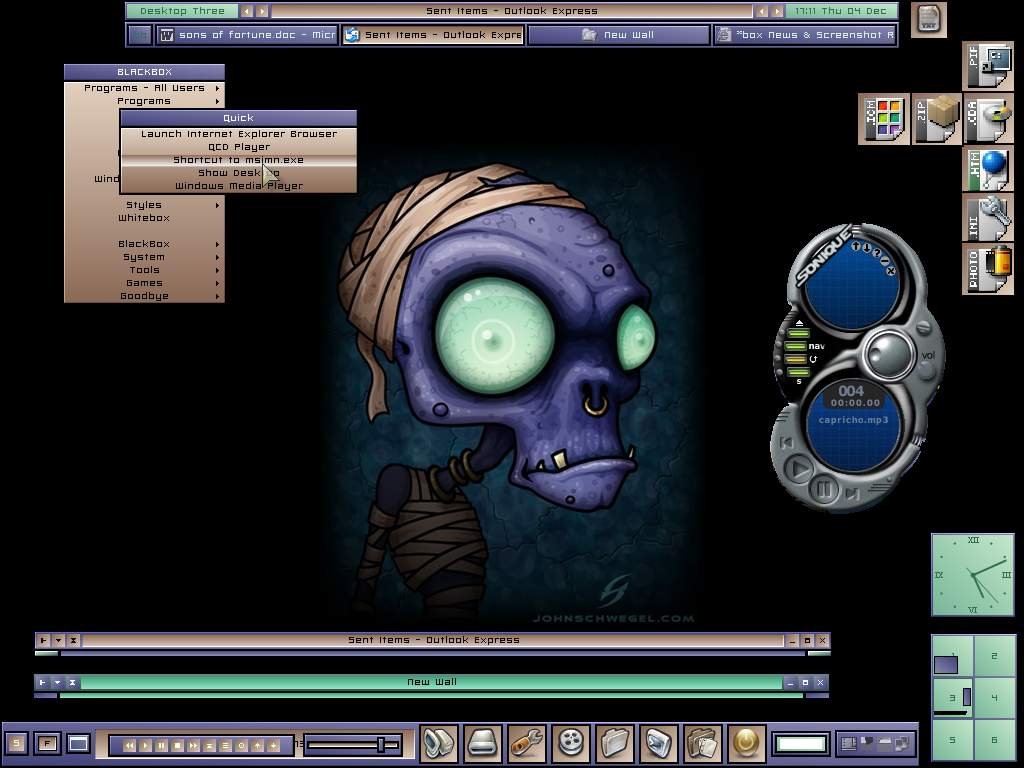The height and width of the screenshot is (768, 1024).
Task: Select Shortcut to msimn.exe
Action: (x=238, y=160)
